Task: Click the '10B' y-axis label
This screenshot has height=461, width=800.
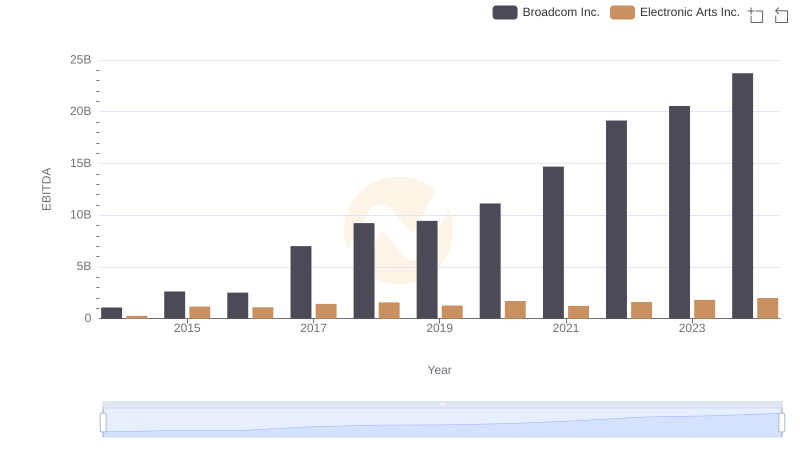Action: click(81, 215)
